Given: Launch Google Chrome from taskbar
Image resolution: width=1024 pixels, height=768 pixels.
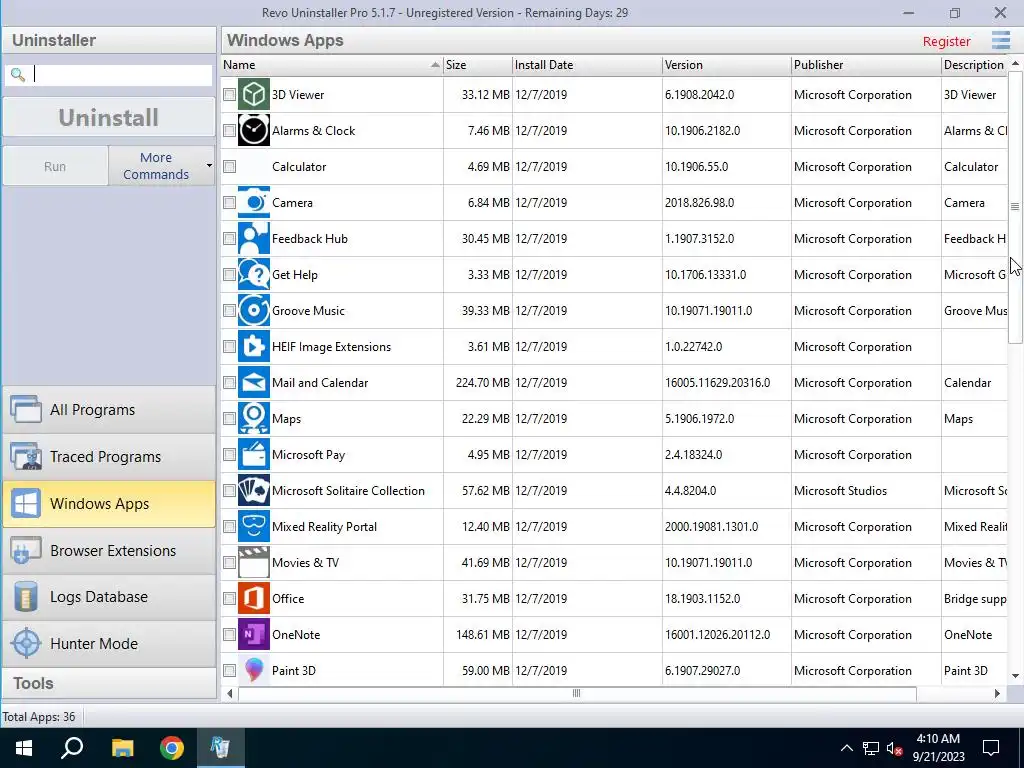Looking at the screenshot, I should click(x=172, y=748).
